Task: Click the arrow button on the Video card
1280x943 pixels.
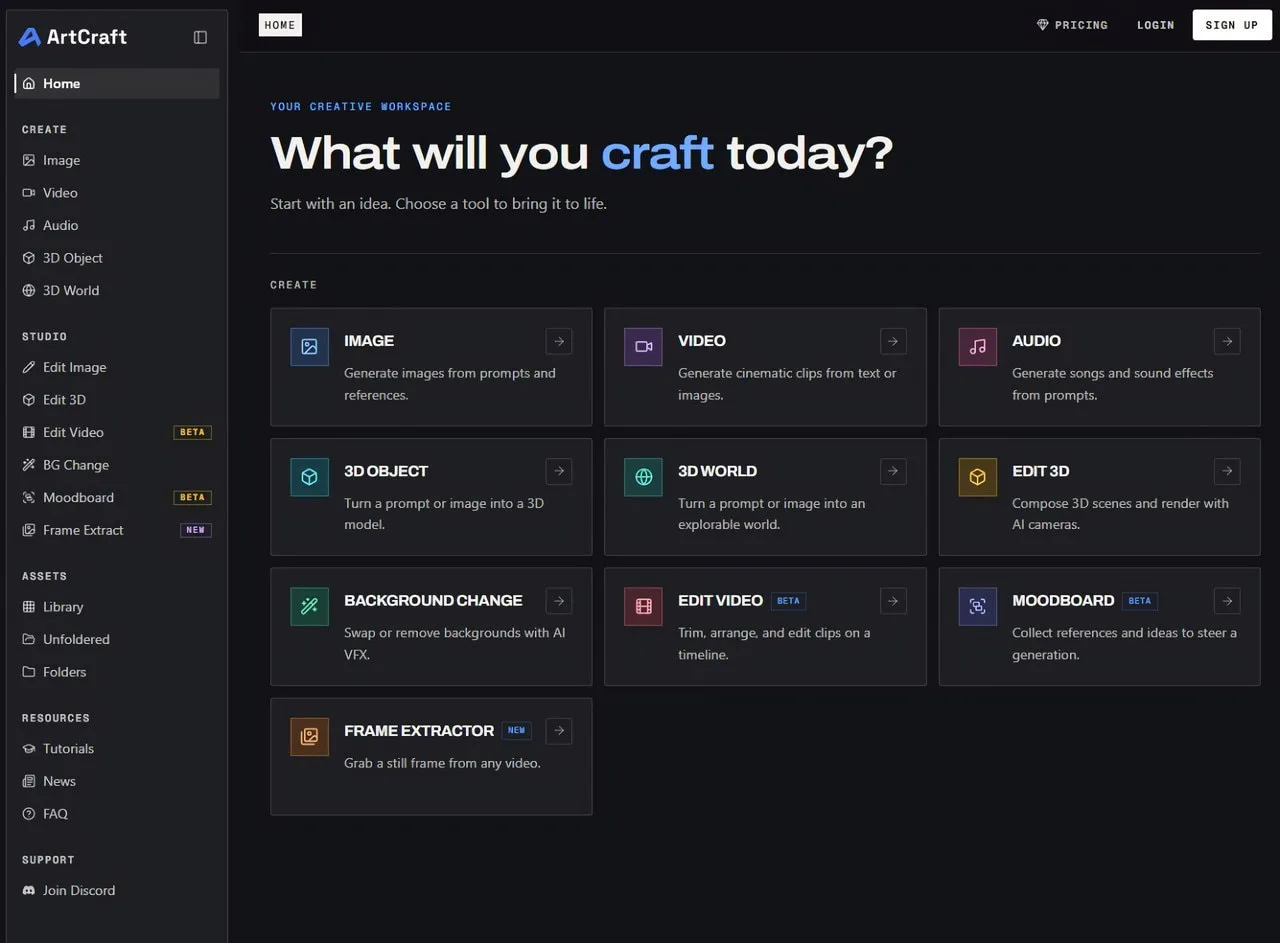Action: (x=893, y=341)
